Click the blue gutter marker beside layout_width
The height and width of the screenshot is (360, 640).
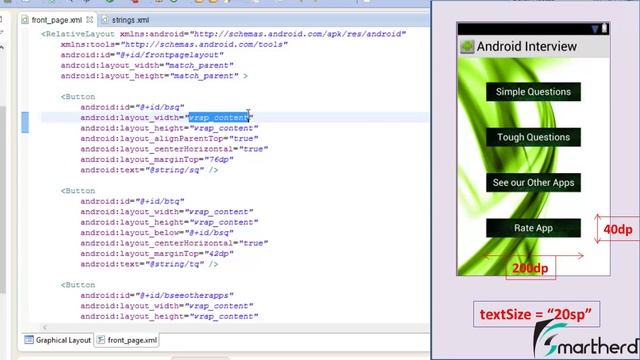point(25,122)
